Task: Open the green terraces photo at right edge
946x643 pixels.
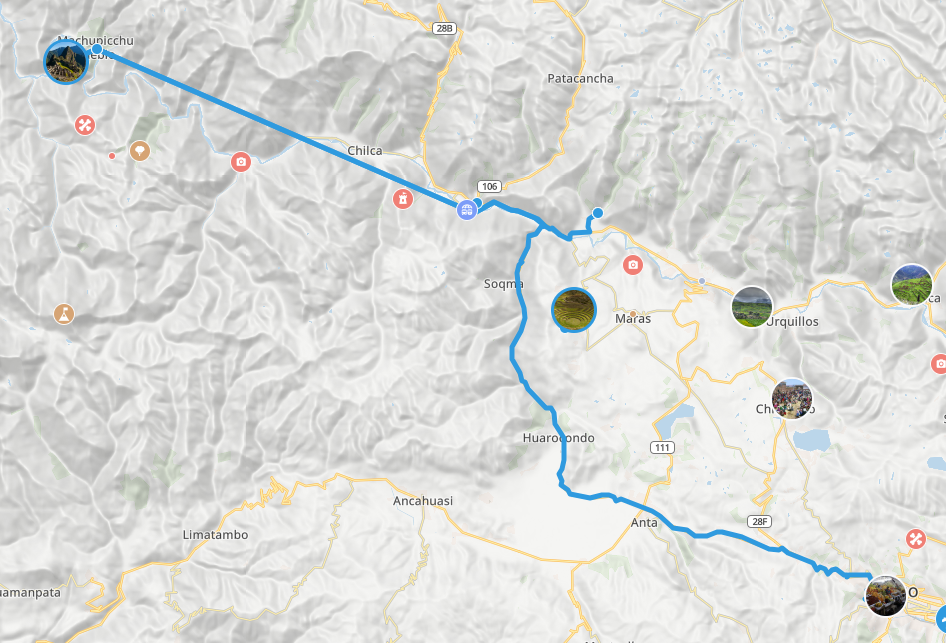Action: tap(912, 285)
